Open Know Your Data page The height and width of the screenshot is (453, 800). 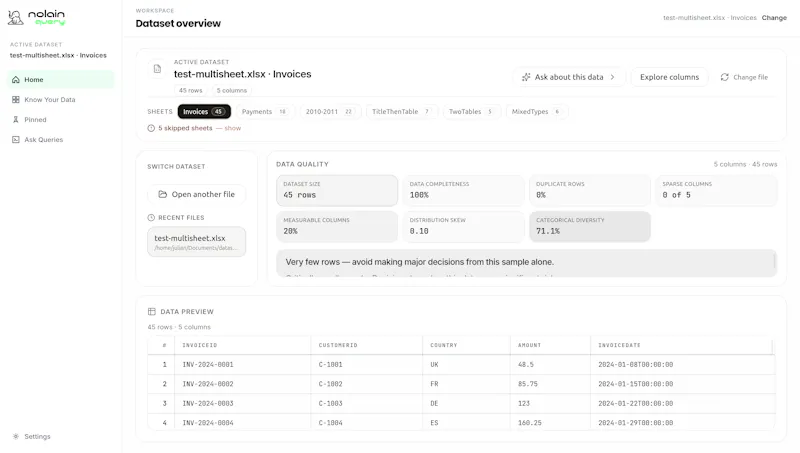[60, 99]
